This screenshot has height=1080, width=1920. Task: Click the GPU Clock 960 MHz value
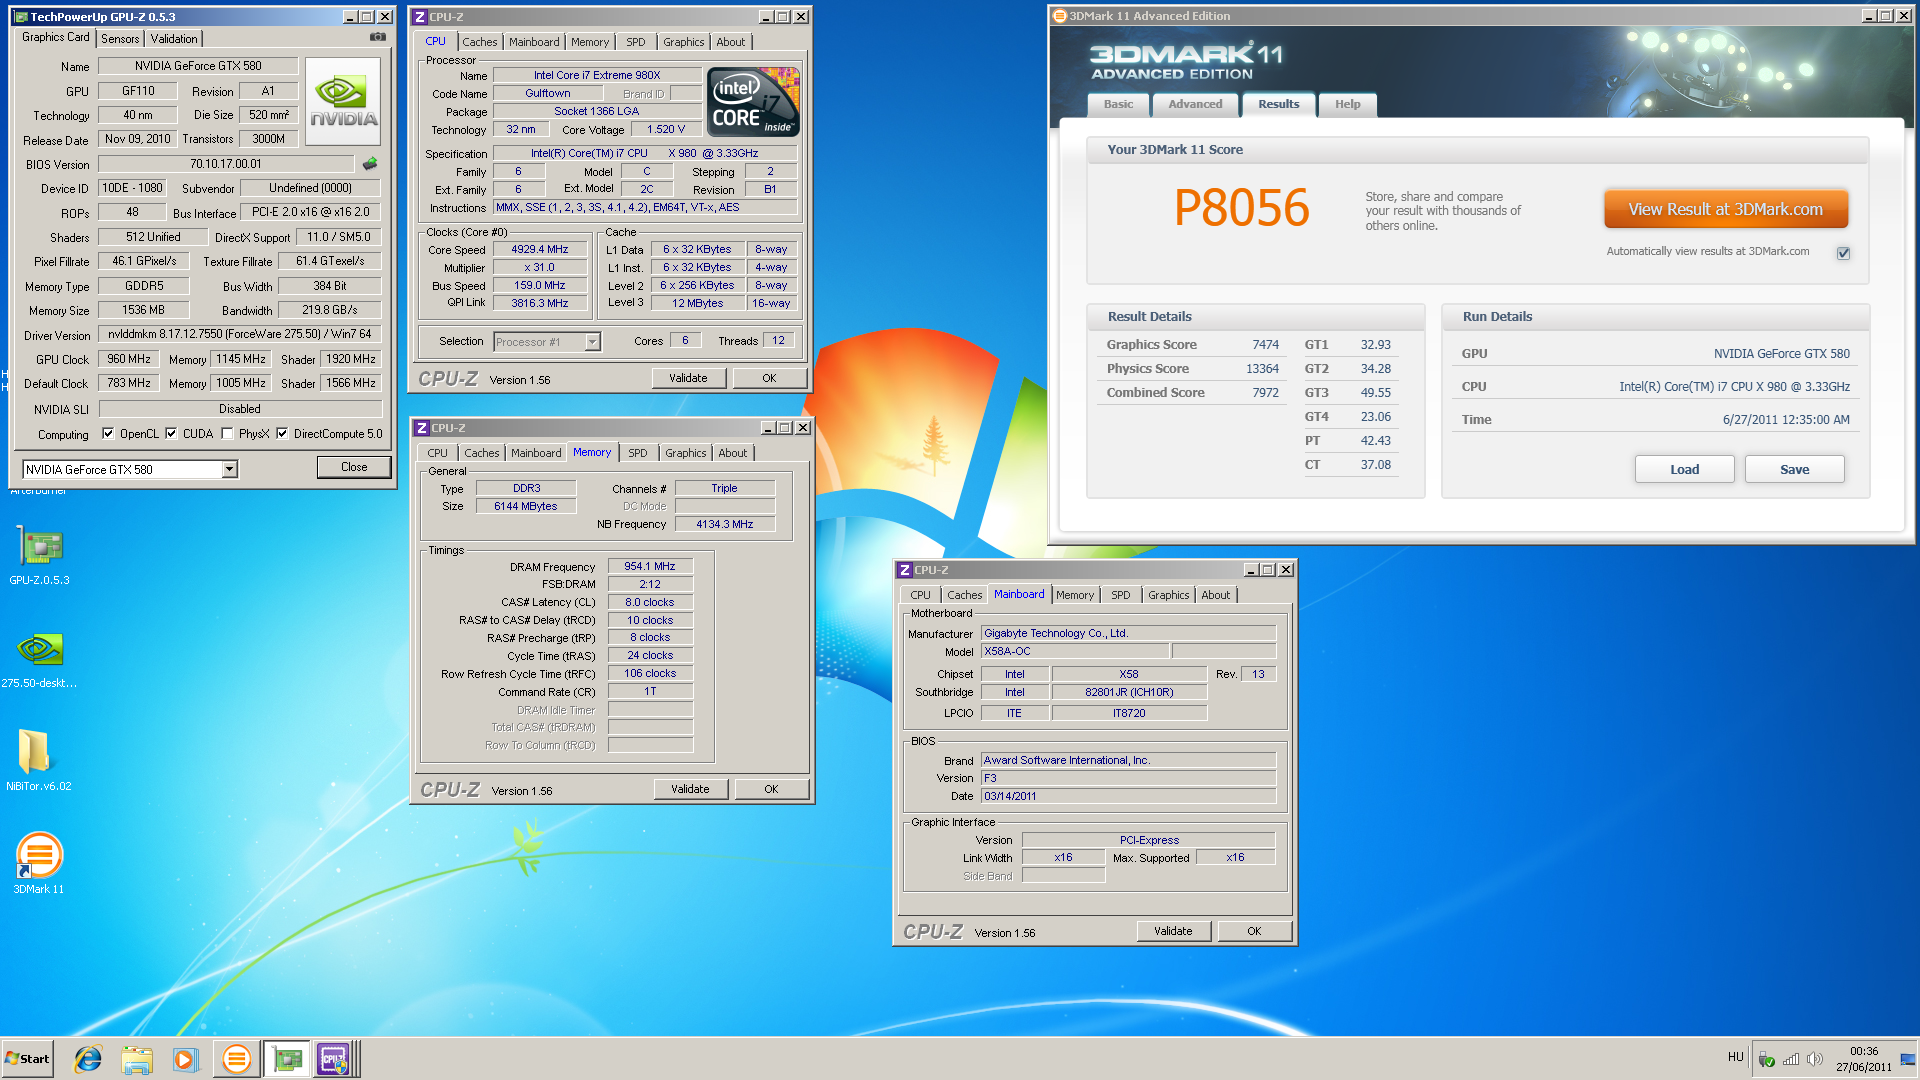click(x=129, y=359)
